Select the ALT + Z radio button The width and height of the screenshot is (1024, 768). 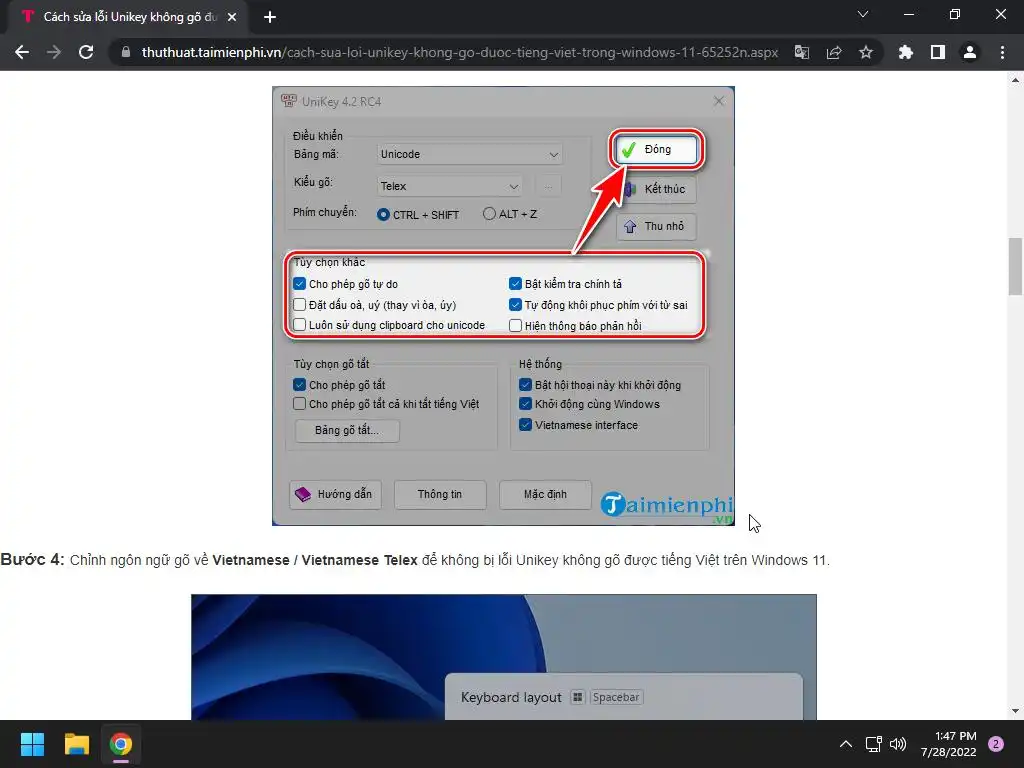click(x=489, y=214)
